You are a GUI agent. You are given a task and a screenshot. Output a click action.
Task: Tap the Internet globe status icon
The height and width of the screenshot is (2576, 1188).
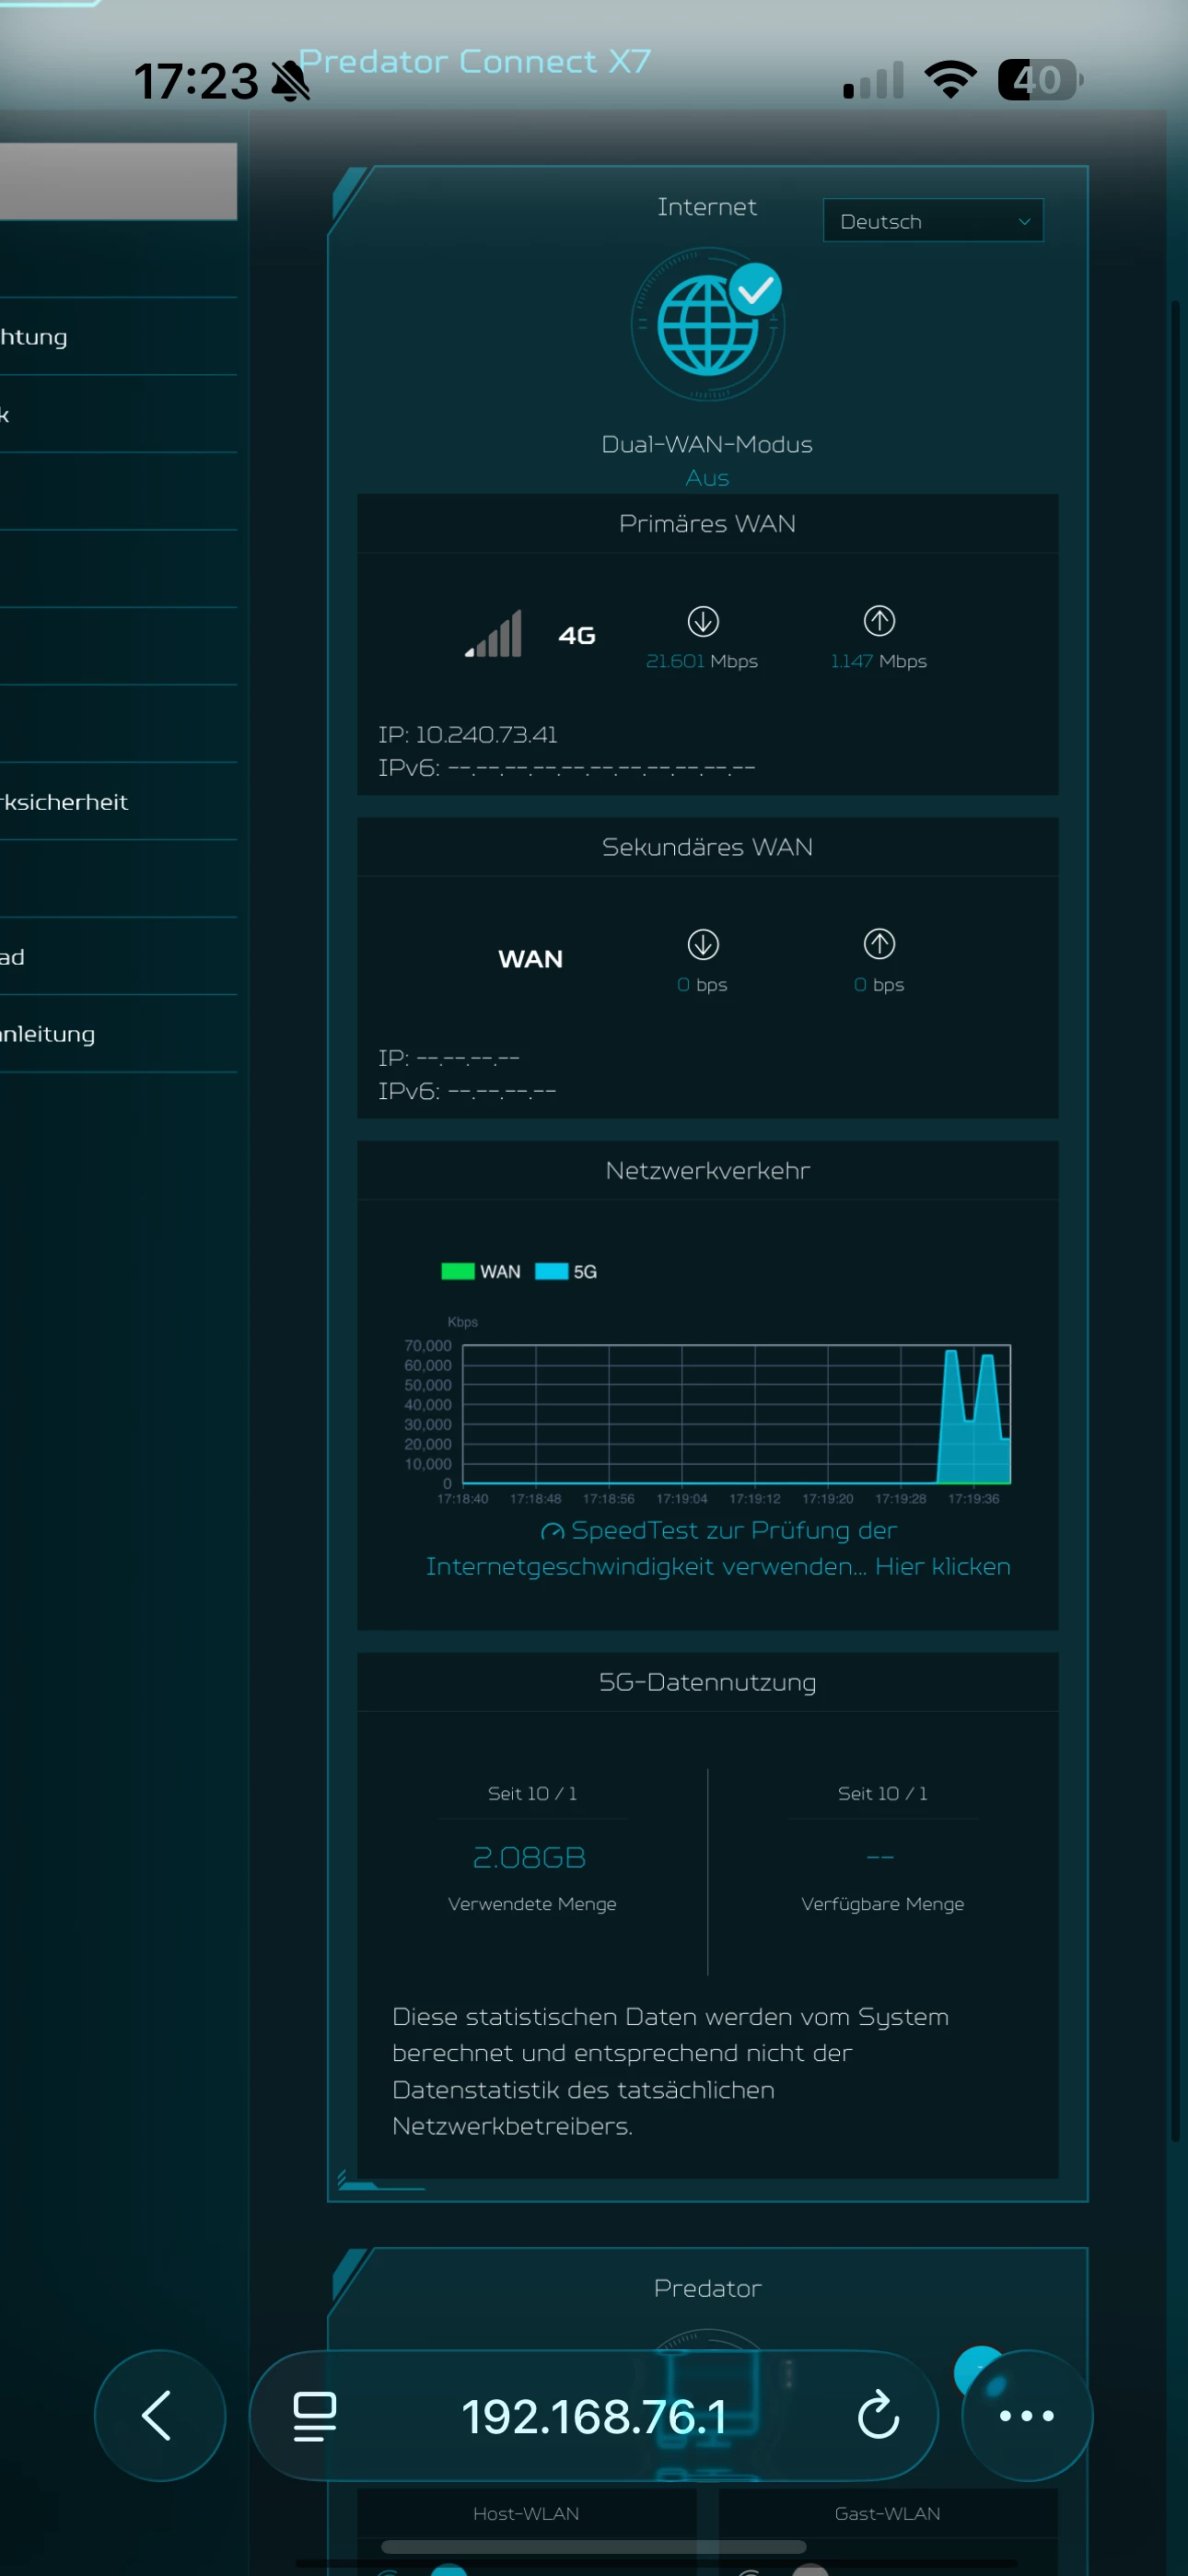coord(708,325)
